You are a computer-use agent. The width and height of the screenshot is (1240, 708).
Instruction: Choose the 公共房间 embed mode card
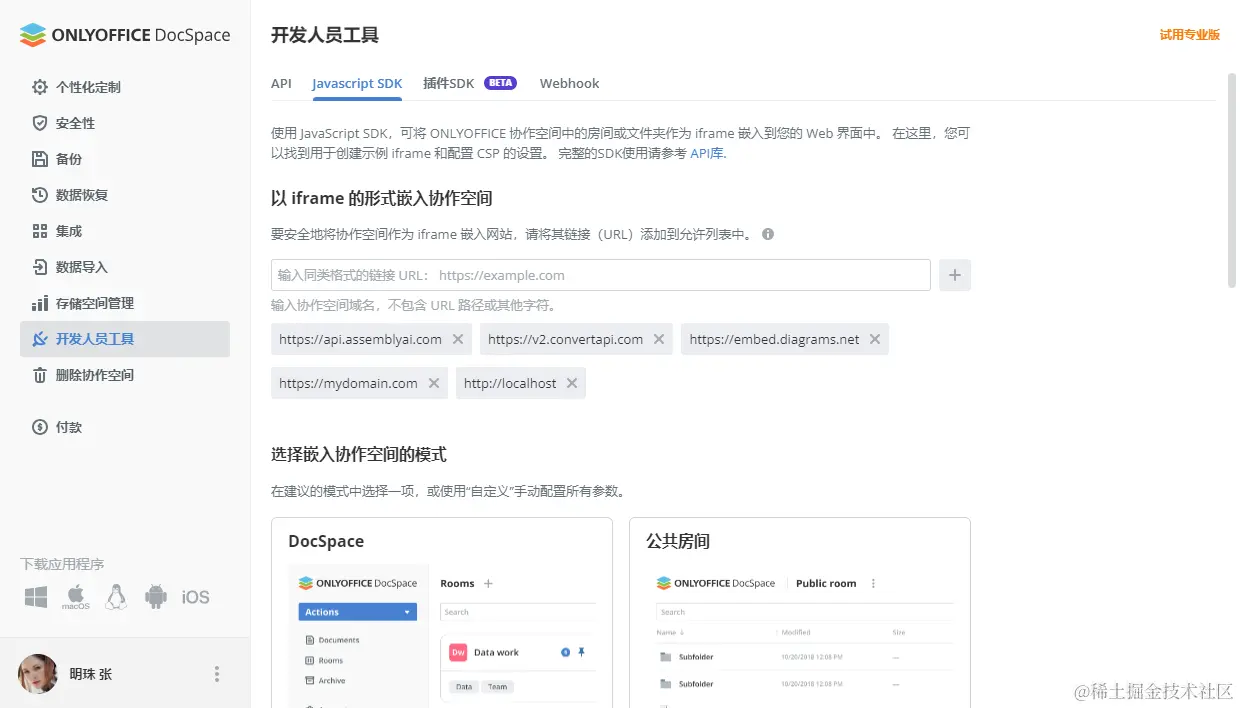pos(800,612)
